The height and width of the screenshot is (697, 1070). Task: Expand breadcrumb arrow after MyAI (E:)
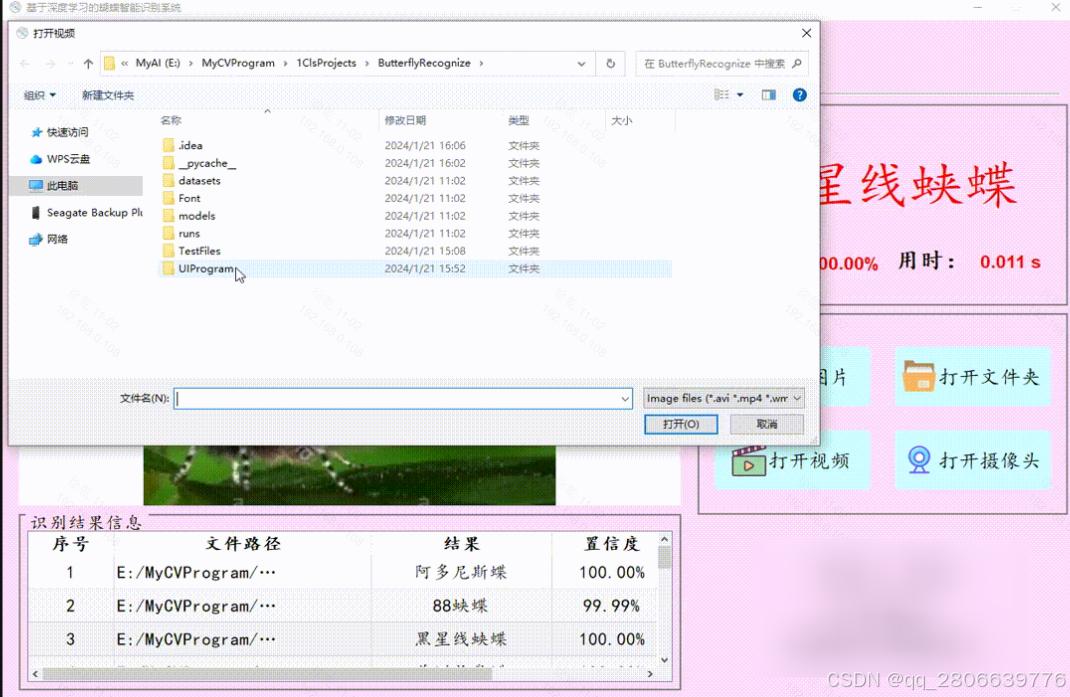click(x=190, y=63)
